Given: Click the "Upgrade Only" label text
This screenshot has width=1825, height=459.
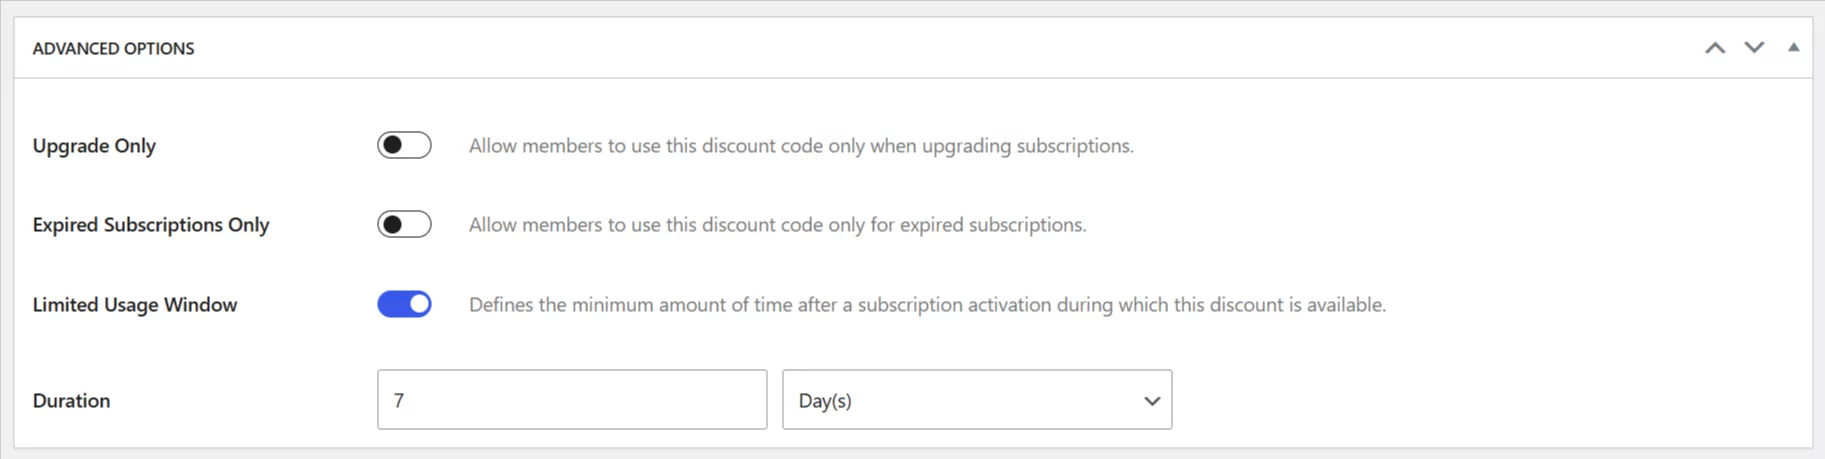Looking at the screenshot, I should [94, 146].
